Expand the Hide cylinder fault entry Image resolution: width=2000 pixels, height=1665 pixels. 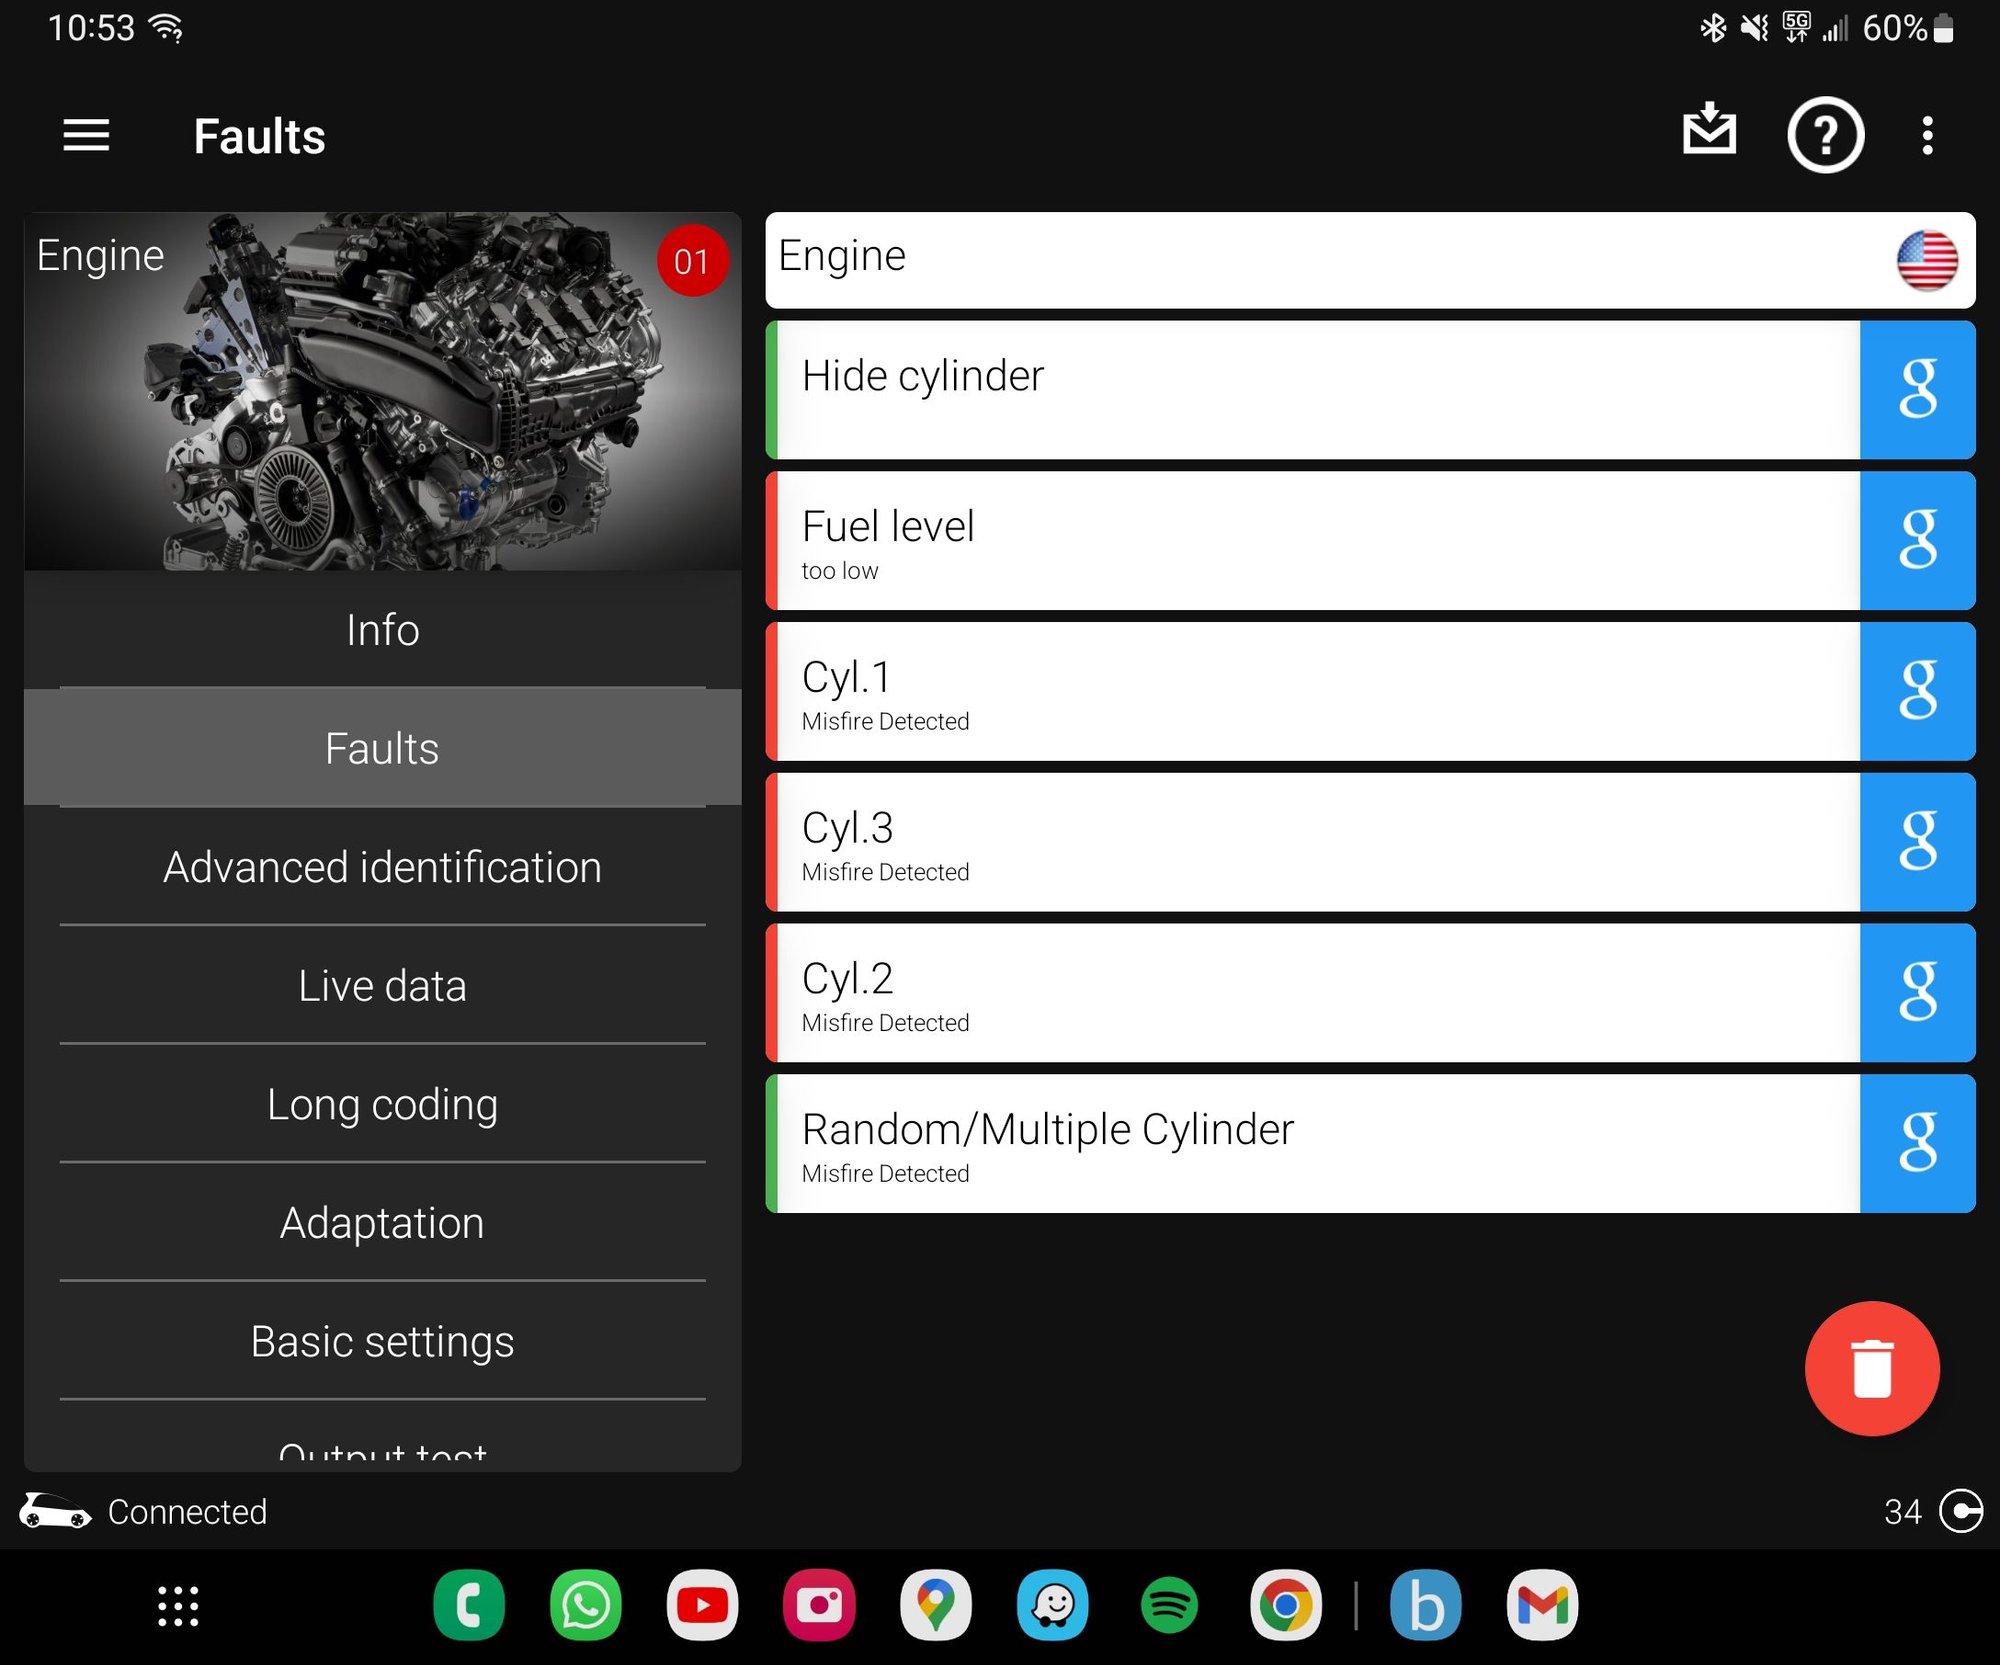coord(1310,390)
